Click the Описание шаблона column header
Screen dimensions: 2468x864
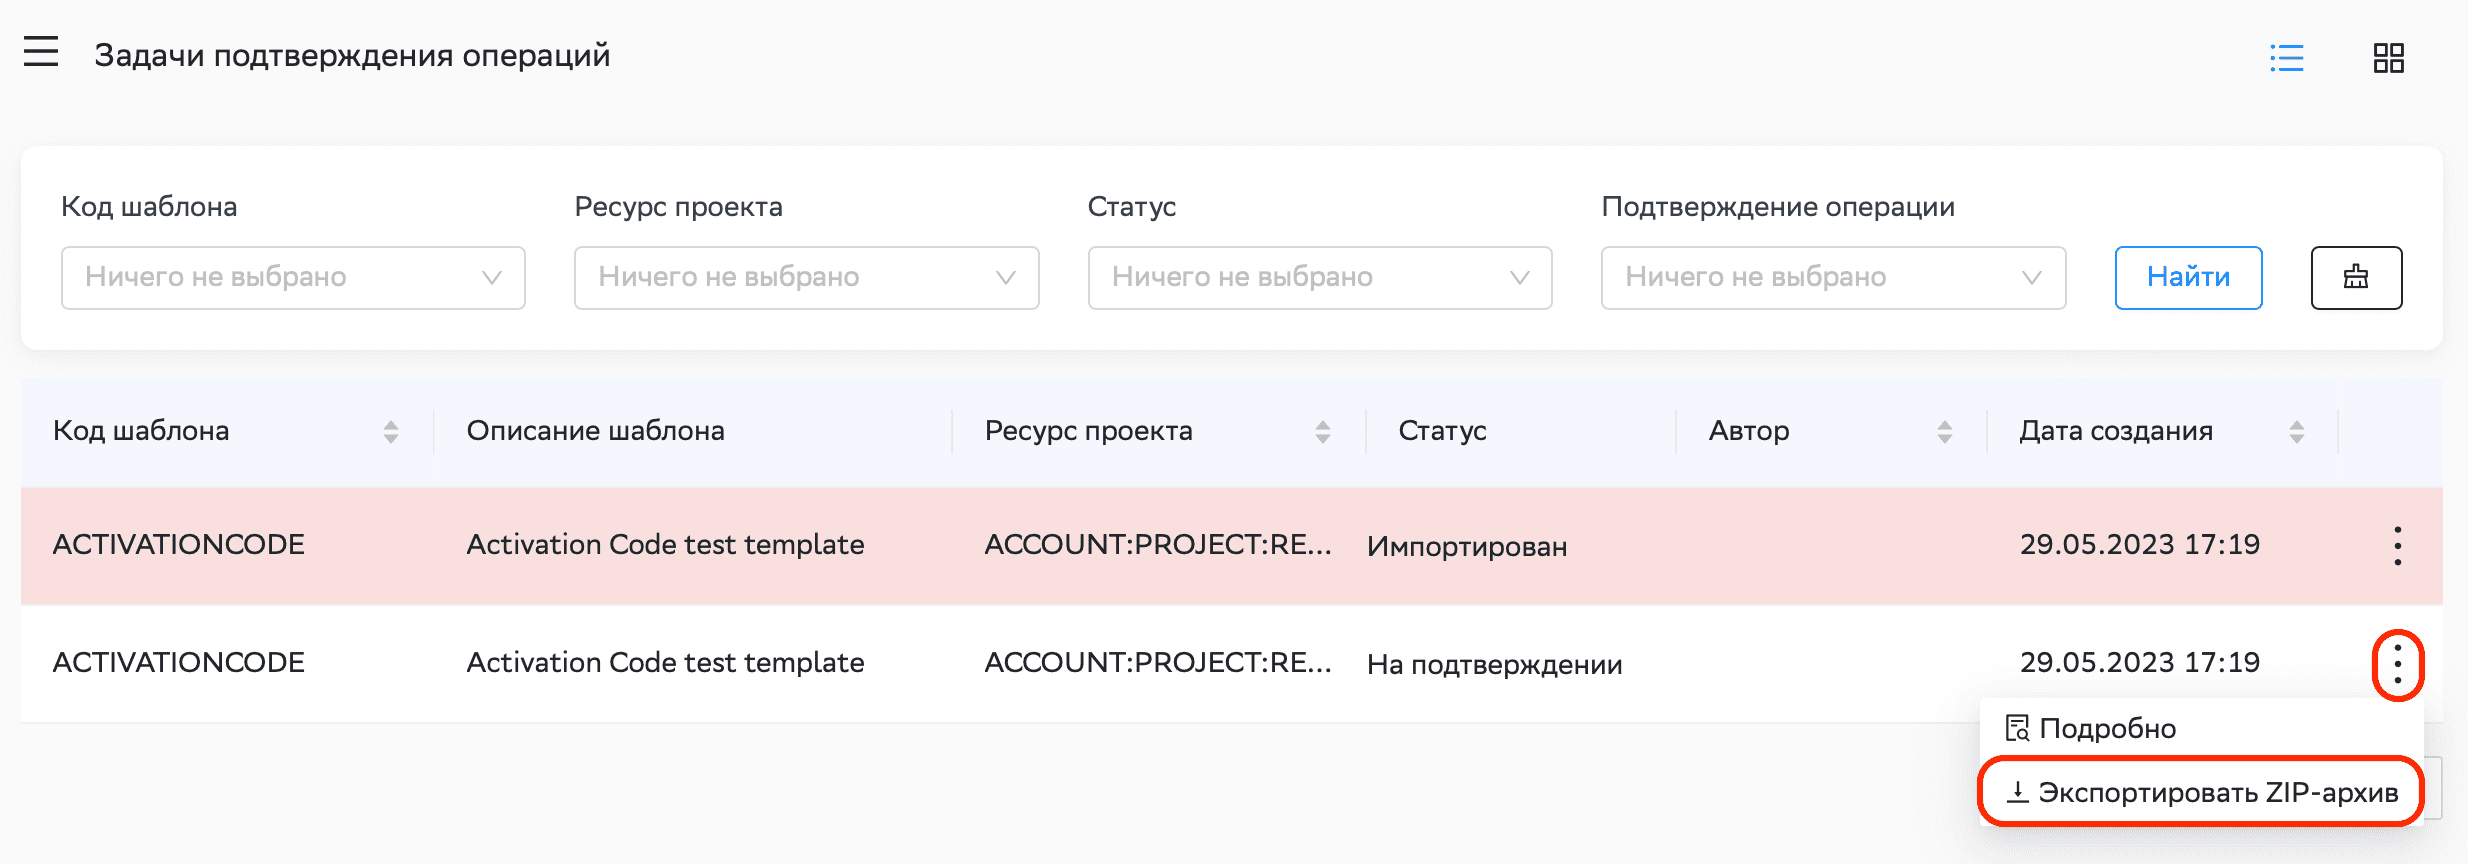click(596, 431)
